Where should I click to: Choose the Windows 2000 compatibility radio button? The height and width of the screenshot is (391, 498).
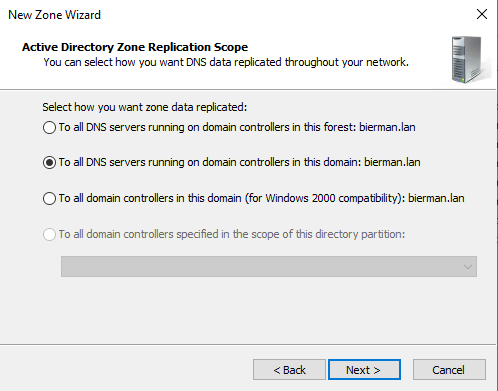(49, 198)
